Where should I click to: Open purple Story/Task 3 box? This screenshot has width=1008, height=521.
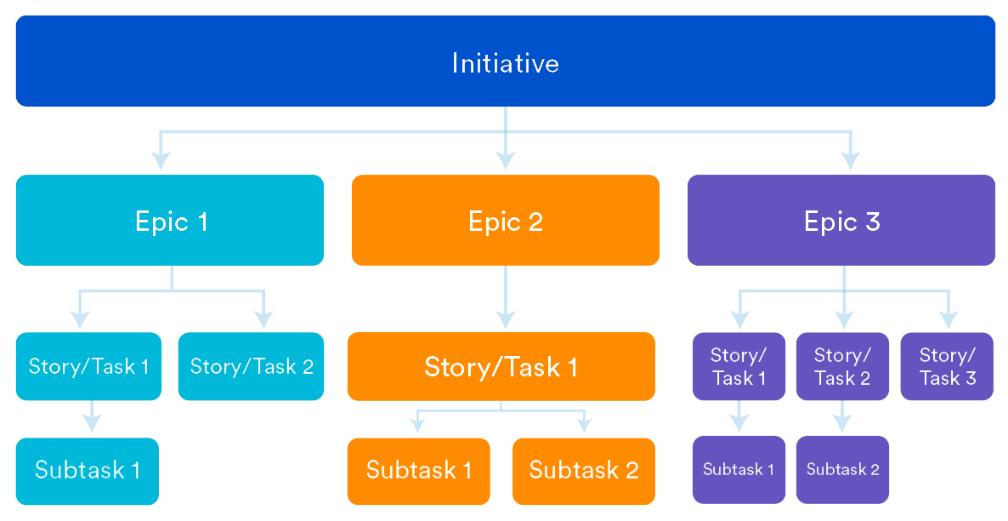tap(947, 366)
